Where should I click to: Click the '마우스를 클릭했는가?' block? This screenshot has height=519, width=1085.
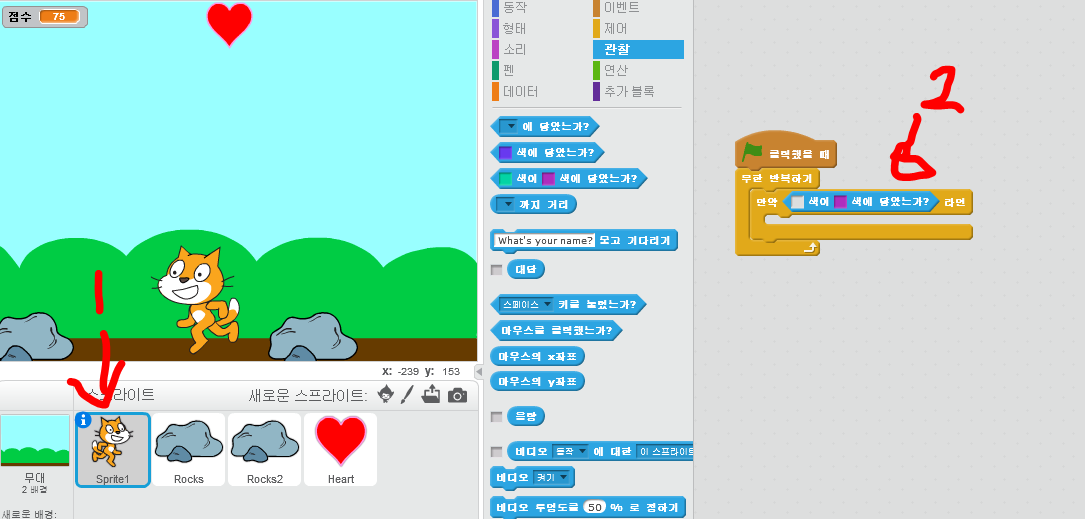[x=556, y=331]
